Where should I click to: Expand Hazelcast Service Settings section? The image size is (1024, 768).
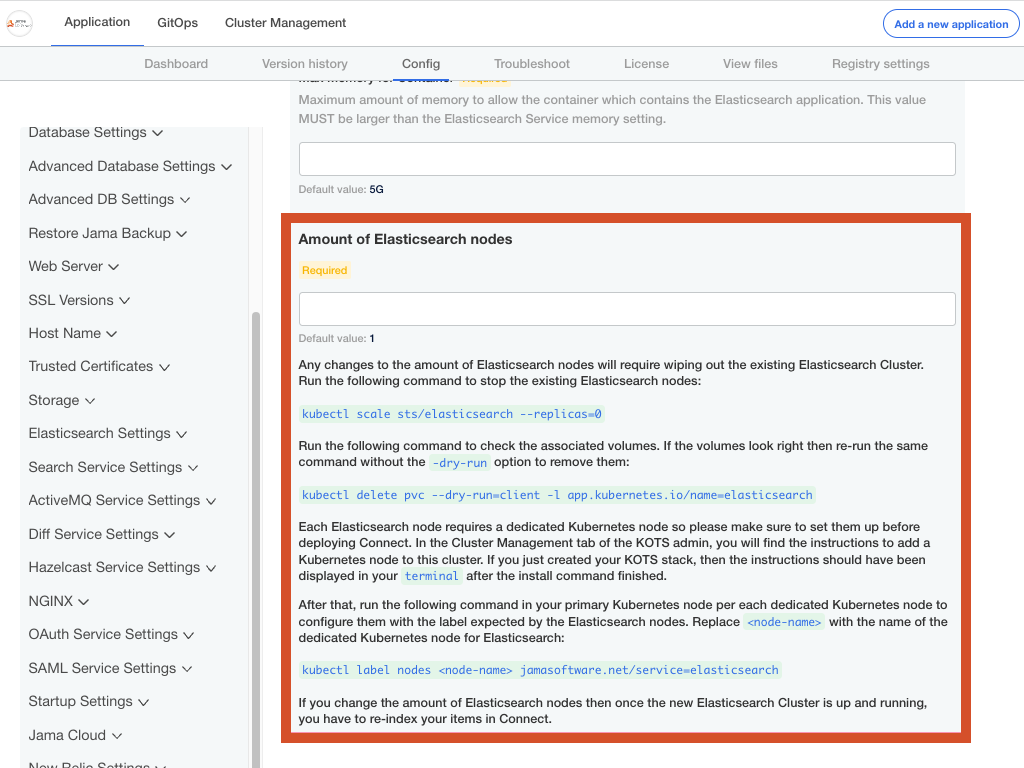click(122, 568)
